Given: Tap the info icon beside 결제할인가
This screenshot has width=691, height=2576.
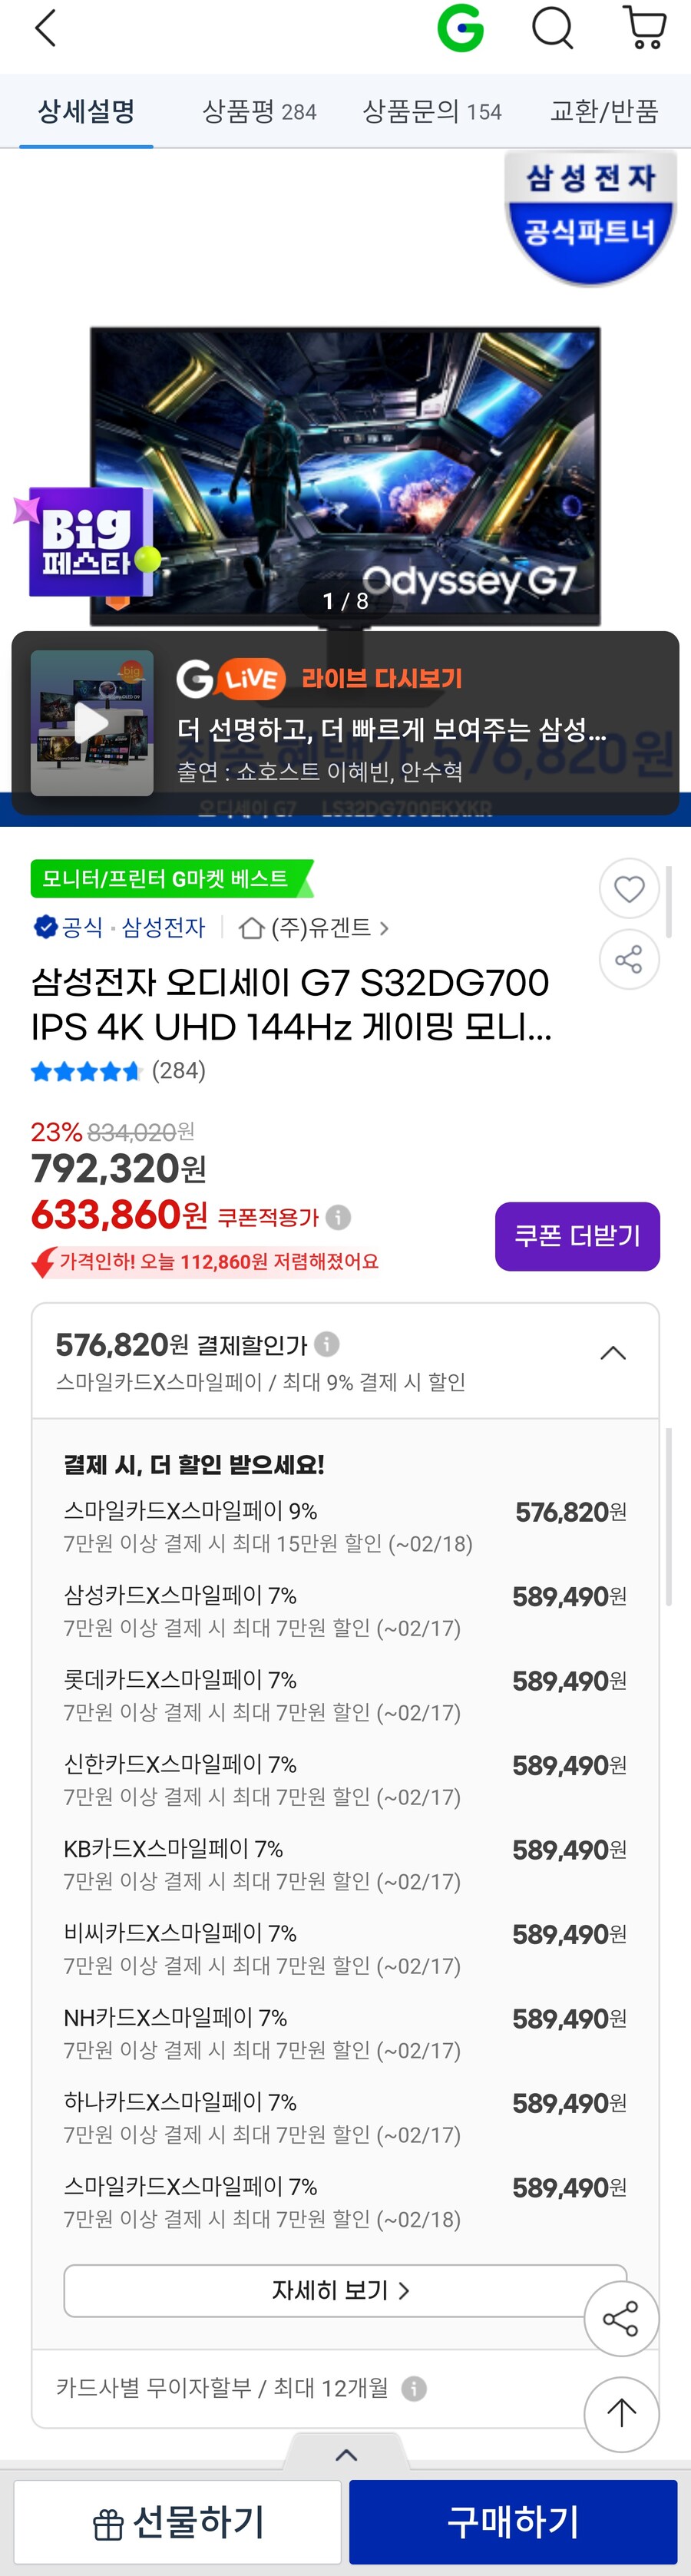Looking at the screenshot, I should [330, 1345].
